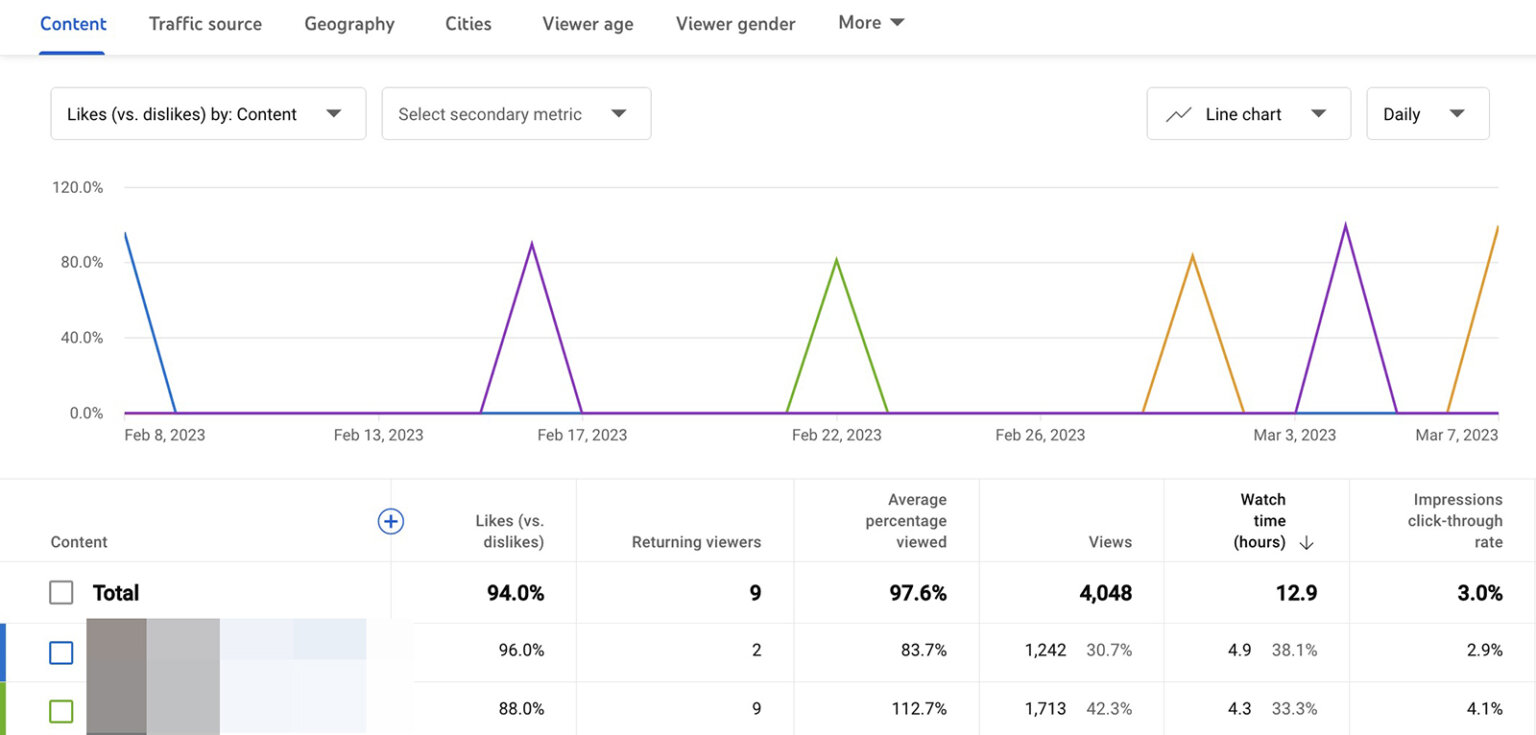Click the Average percentage viewed header

coord(906,520)
